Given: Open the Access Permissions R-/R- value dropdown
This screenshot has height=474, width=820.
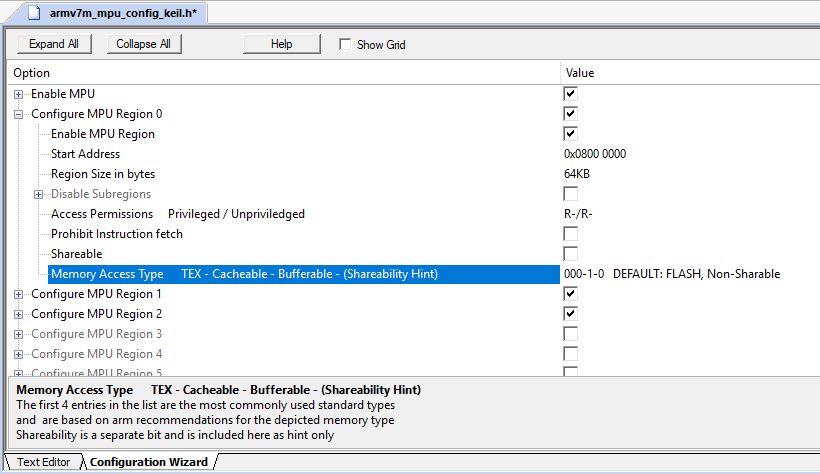Looking at the screenshot, I should click(578, 214).
